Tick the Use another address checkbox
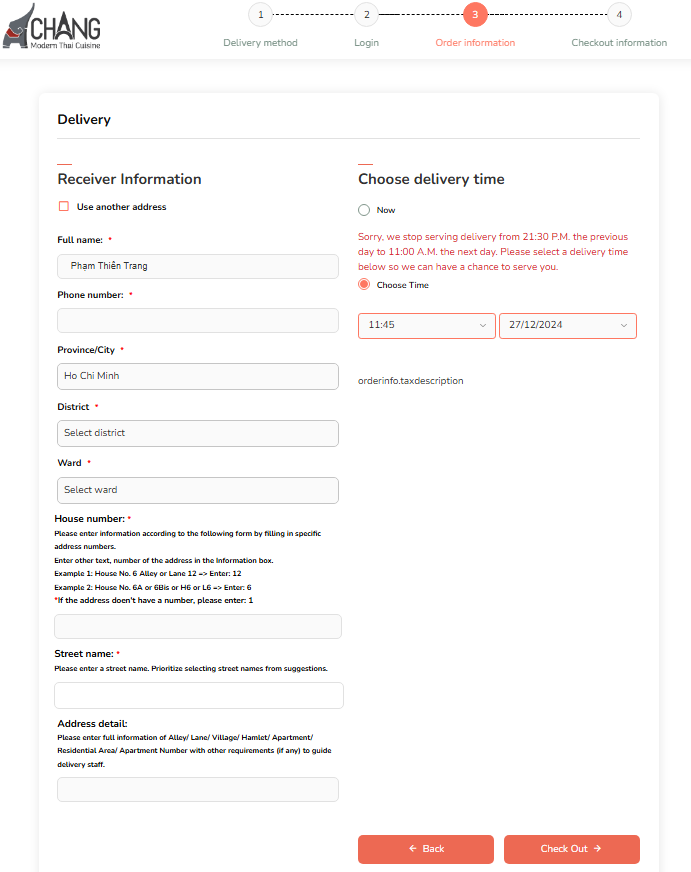Viewport: 691px width, 872px height. (x=64, y=206)
